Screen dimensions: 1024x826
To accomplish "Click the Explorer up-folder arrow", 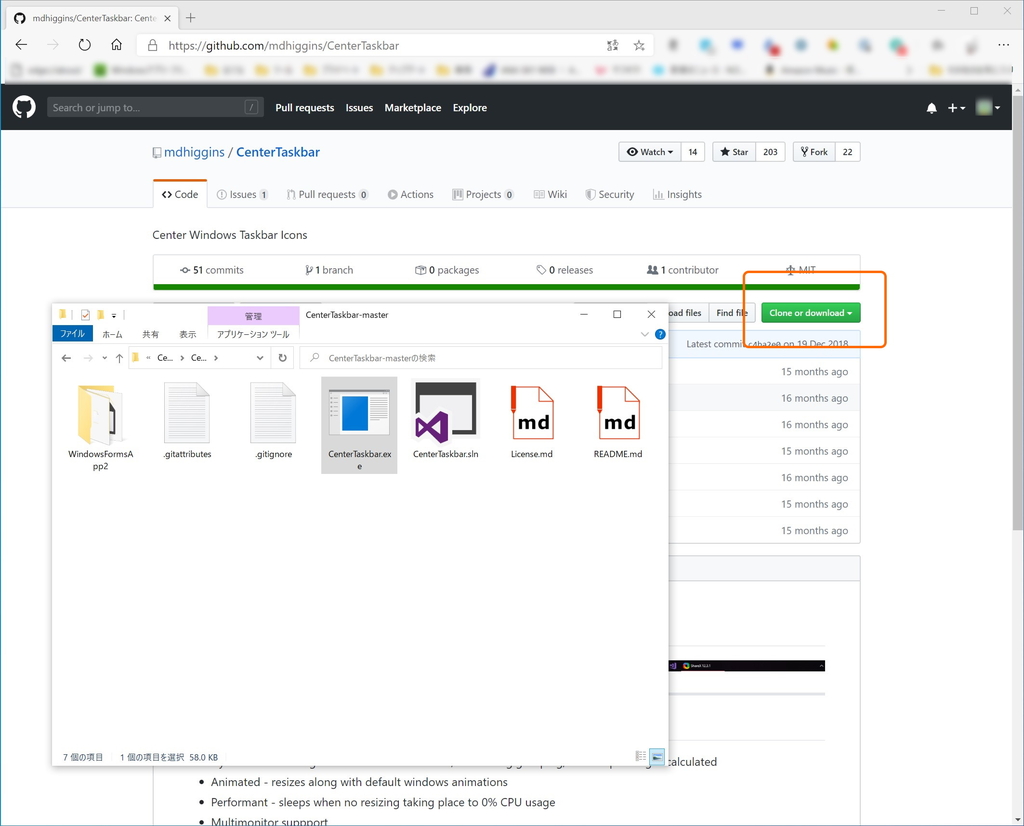I will point(119,358).
